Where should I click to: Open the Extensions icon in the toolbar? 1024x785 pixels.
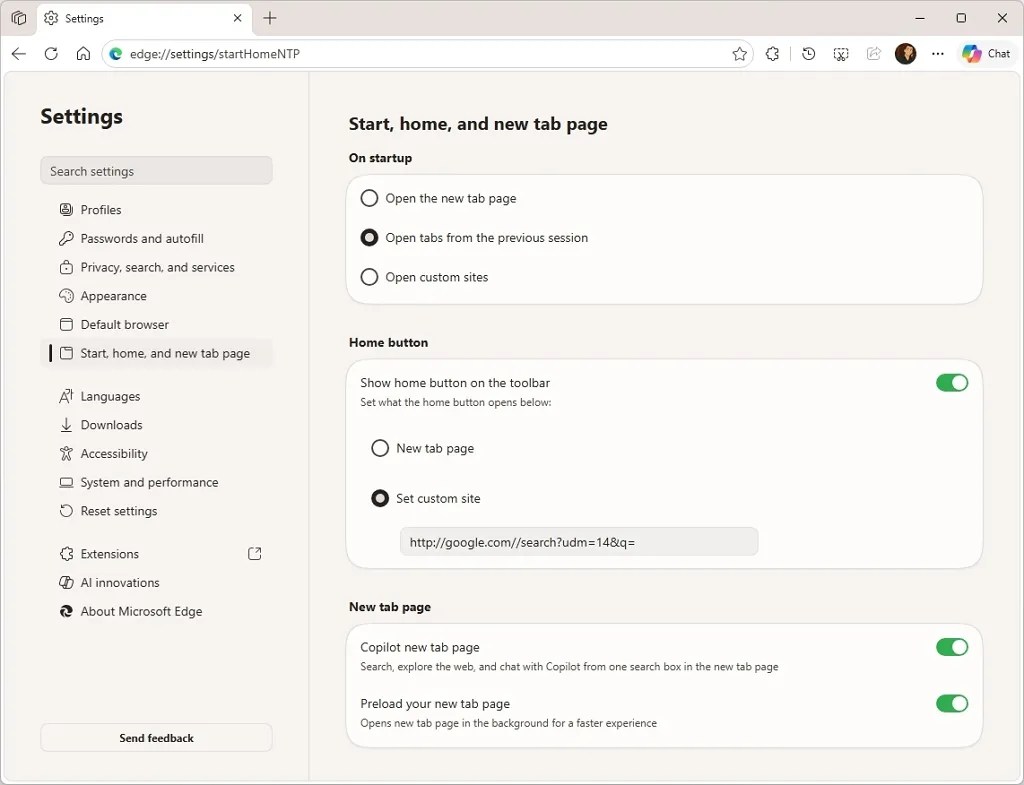point(772,53)
